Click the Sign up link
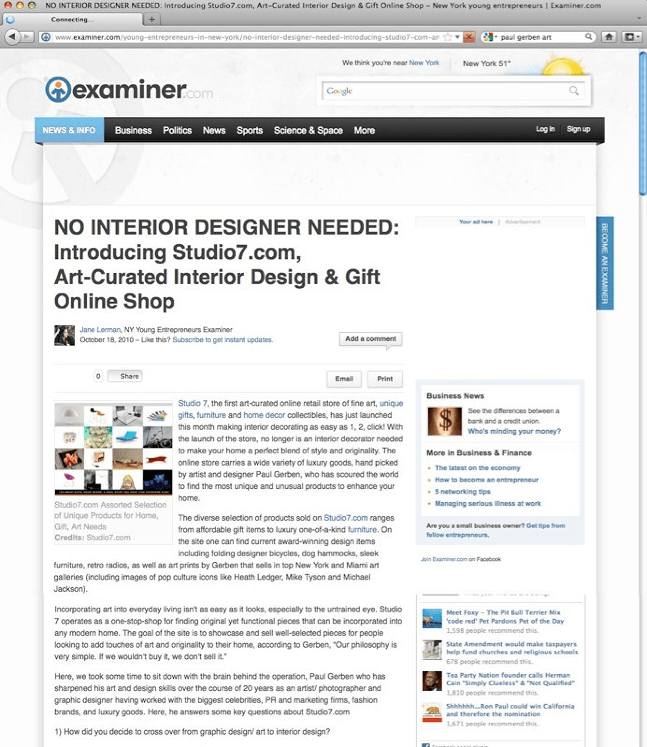The width and height of the screenshot is (647, 747). [578, 129]
